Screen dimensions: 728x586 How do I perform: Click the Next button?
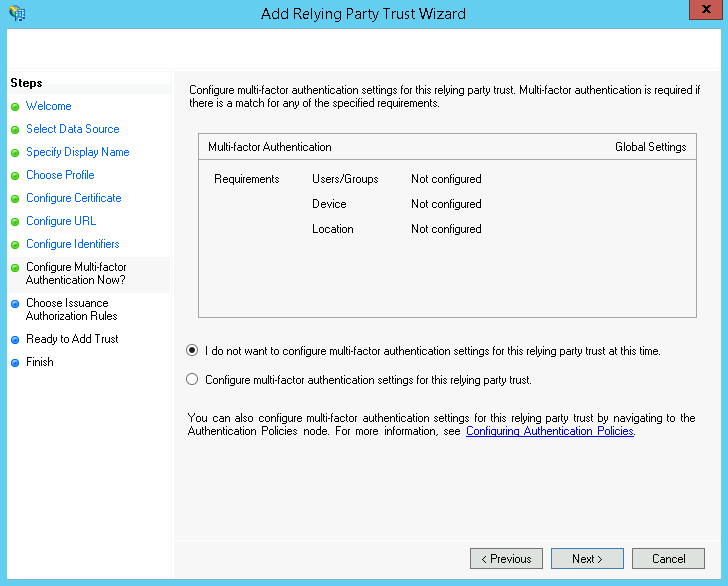(587, 559)
